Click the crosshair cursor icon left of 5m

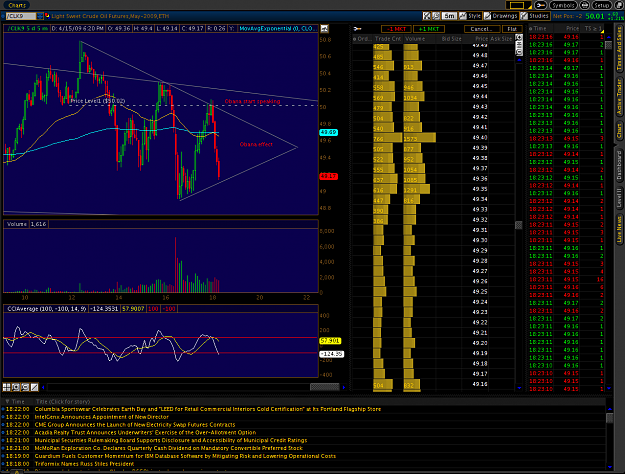click(426, 16)
